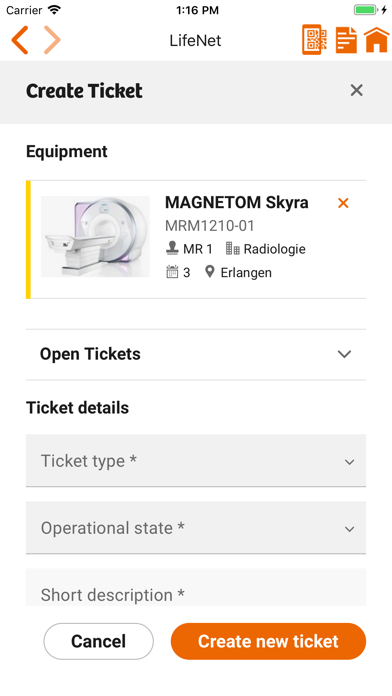Tap the location pin icon next to Erlangen
The height and width of the screenshot is (696, 392).
tap(210, 272)
